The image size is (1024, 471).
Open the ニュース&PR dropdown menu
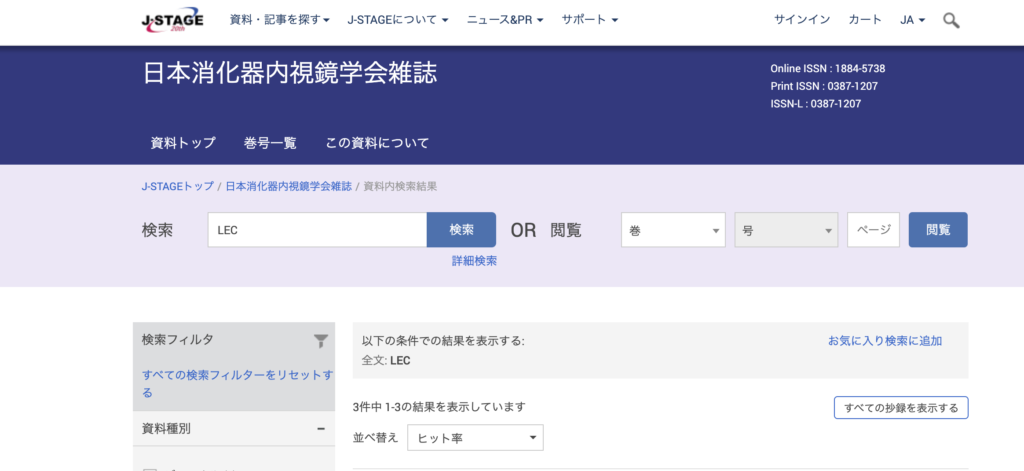(505, 20)
